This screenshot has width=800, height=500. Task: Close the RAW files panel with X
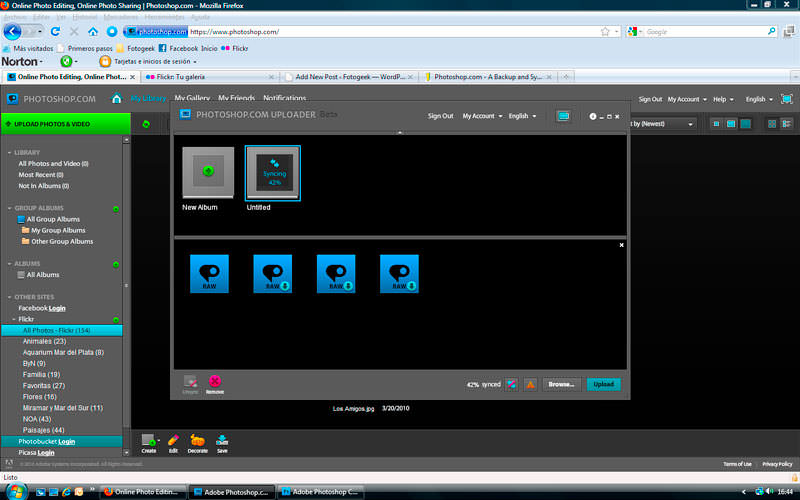(x=621, y=245)
